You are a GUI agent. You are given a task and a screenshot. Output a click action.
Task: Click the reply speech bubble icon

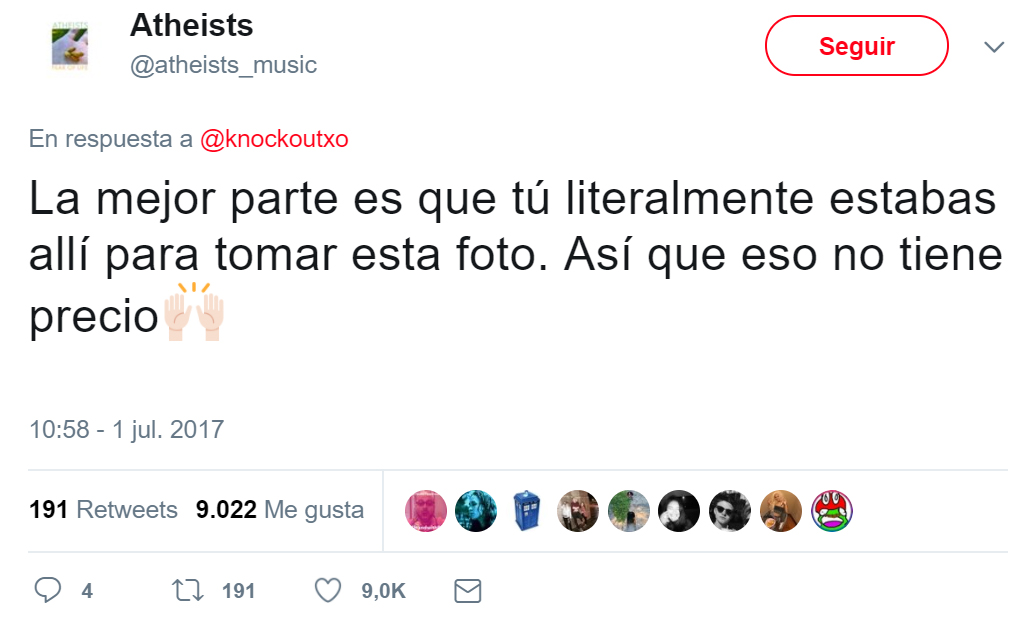(47, 590)
